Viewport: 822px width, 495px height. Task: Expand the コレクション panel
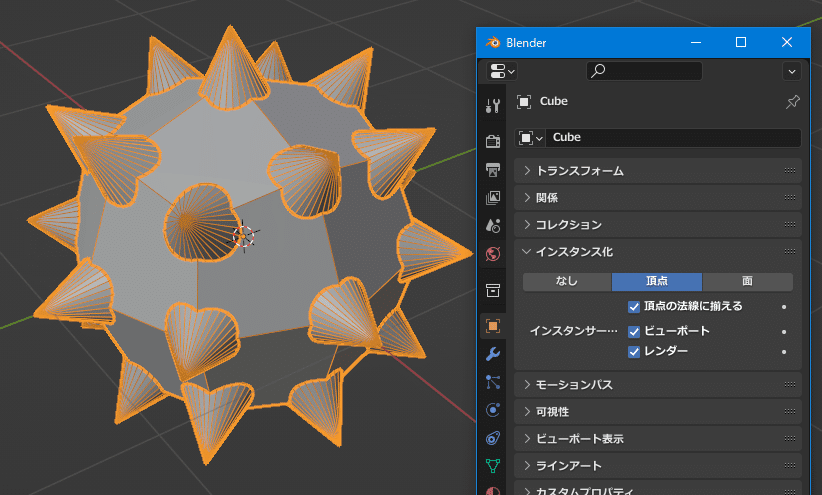click(658, 225)
